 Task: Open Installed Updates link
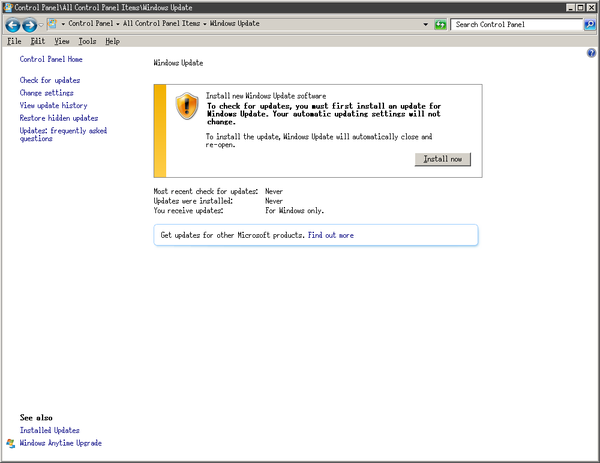pyautogui.click(x=50, y=430)
